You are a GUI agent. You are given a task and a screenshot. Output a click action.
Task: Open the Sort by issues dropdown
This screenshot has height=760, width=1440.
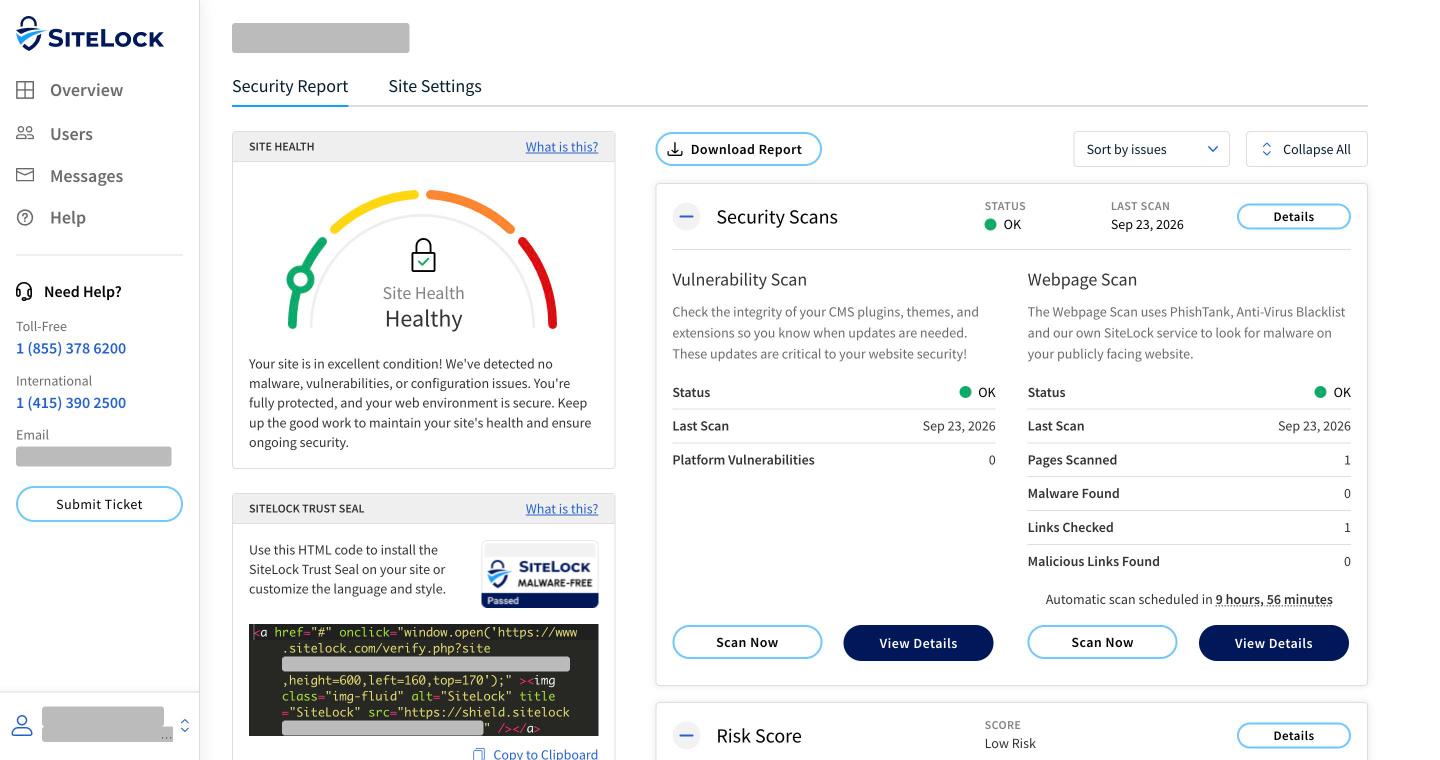point(1152,149)
